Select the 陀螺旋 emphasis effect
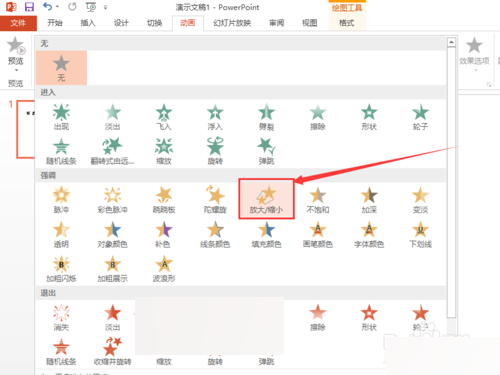 click(x=215, y=200)
